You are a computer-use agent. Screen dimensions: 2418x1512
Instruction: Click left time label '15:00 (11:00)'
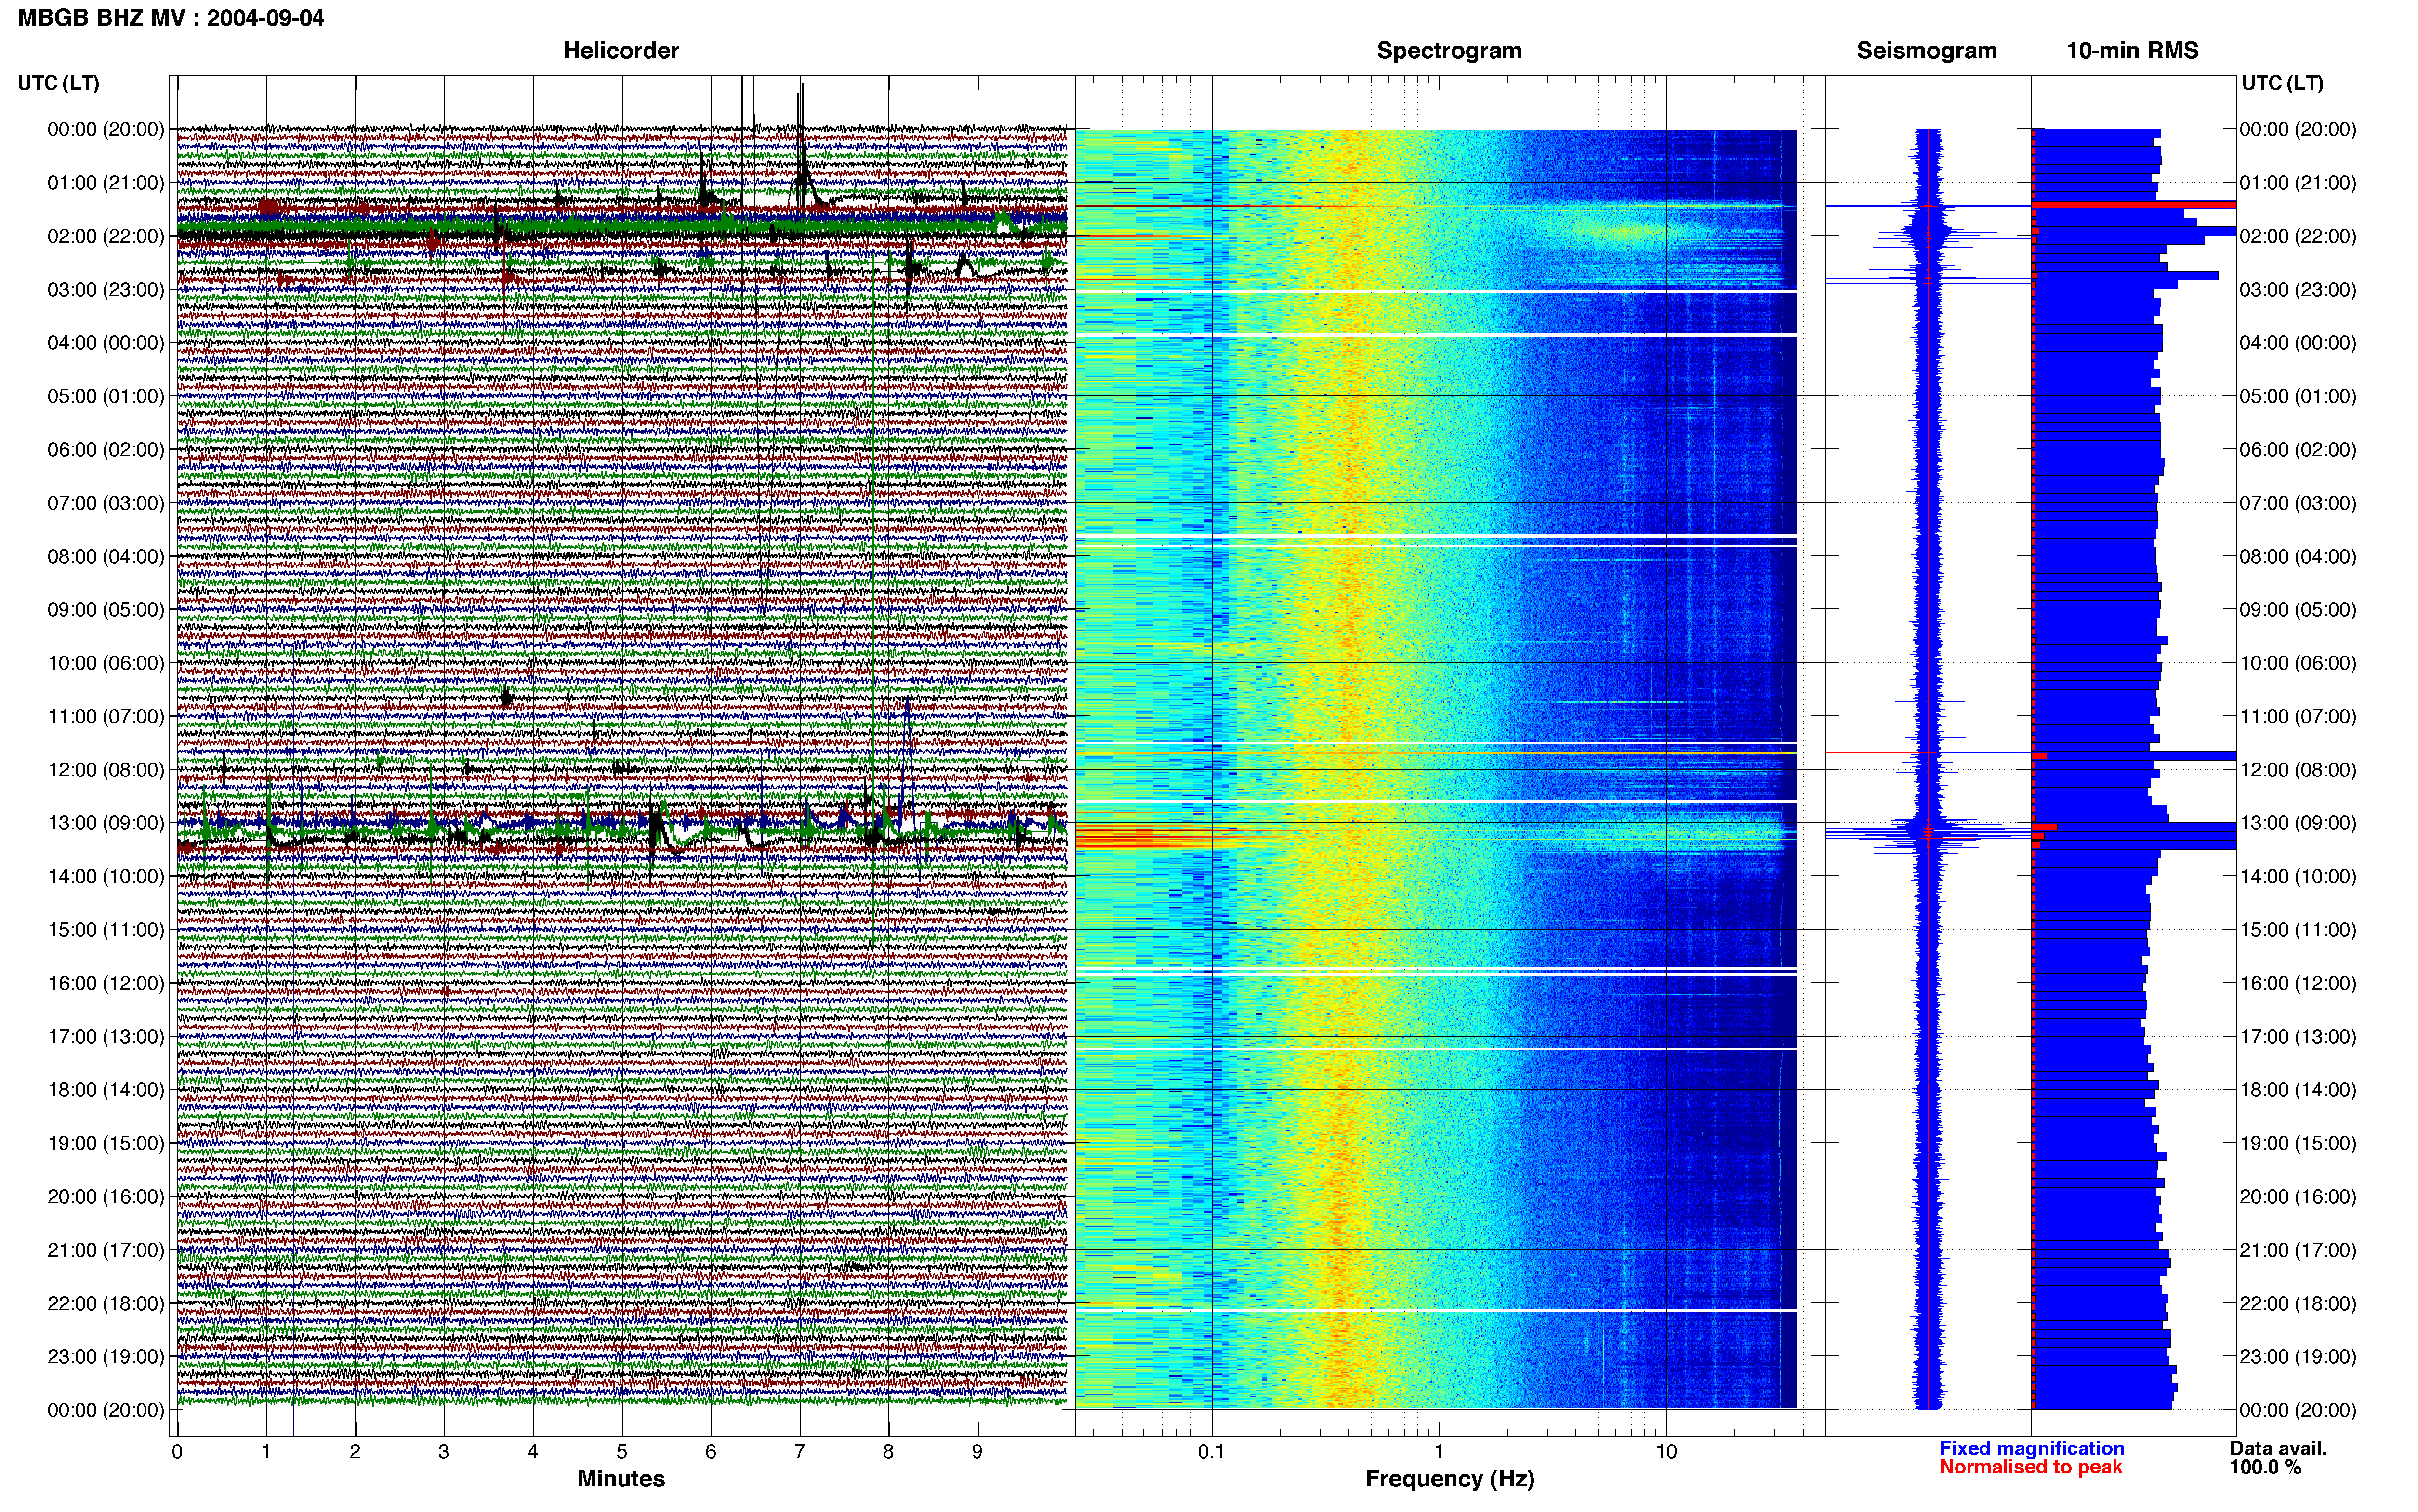pyautogui.click(x=106, y=930)
